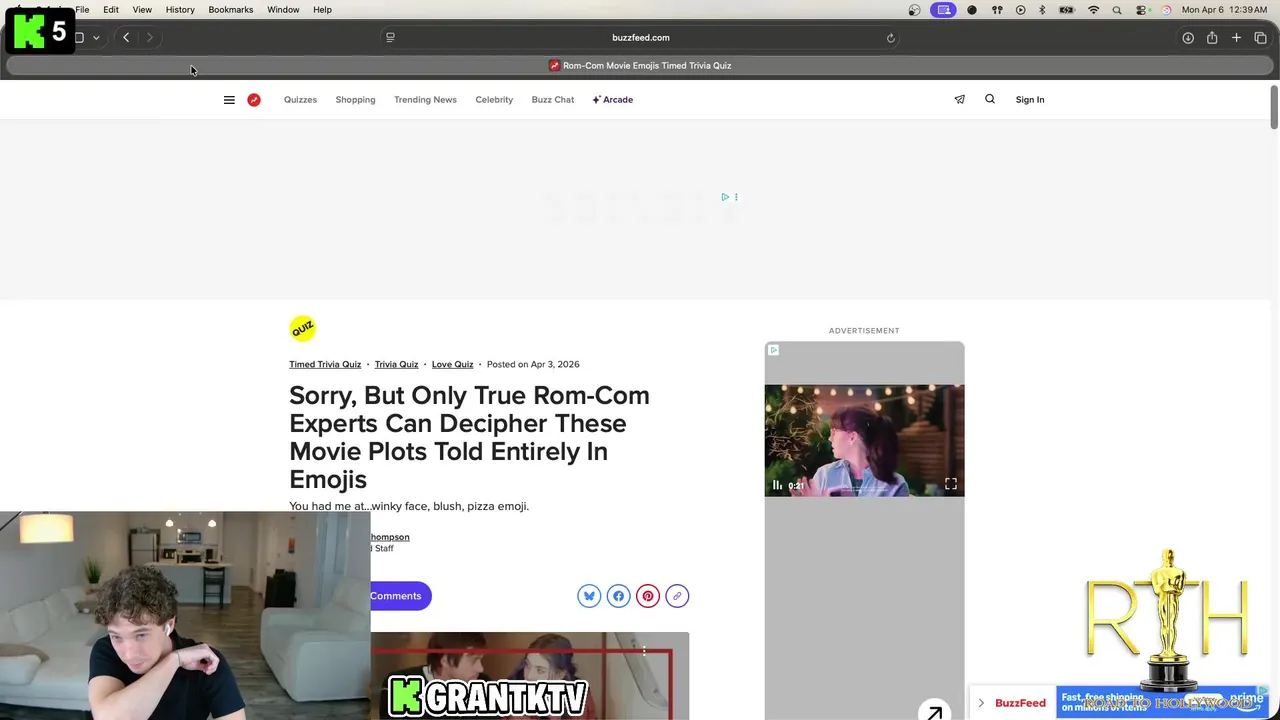
Task: Click the page reader icon in address bar
Action: click(x=390, y=38)
